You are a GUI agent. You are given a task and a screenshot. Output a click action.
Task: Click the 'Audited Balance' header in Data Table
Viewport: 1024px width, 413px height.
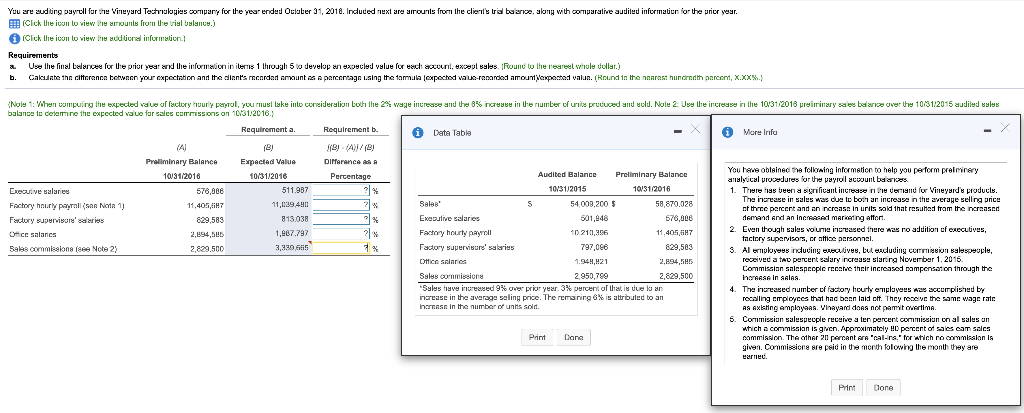coord(567,174)
